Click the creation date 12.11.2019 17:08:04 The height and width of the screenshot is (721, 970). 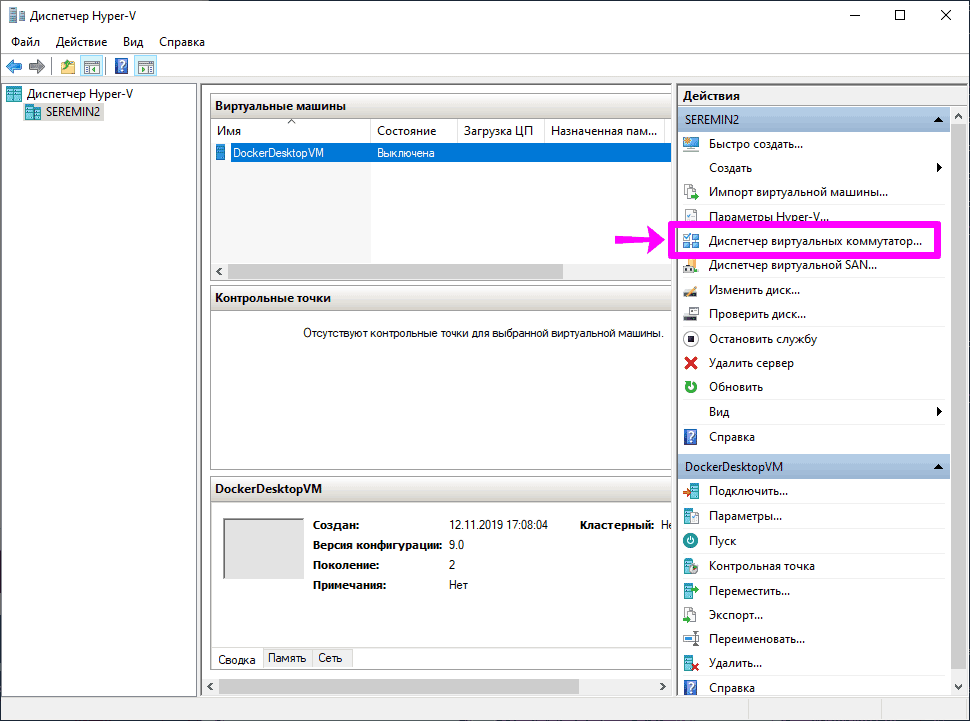click(x=498, y=525)
